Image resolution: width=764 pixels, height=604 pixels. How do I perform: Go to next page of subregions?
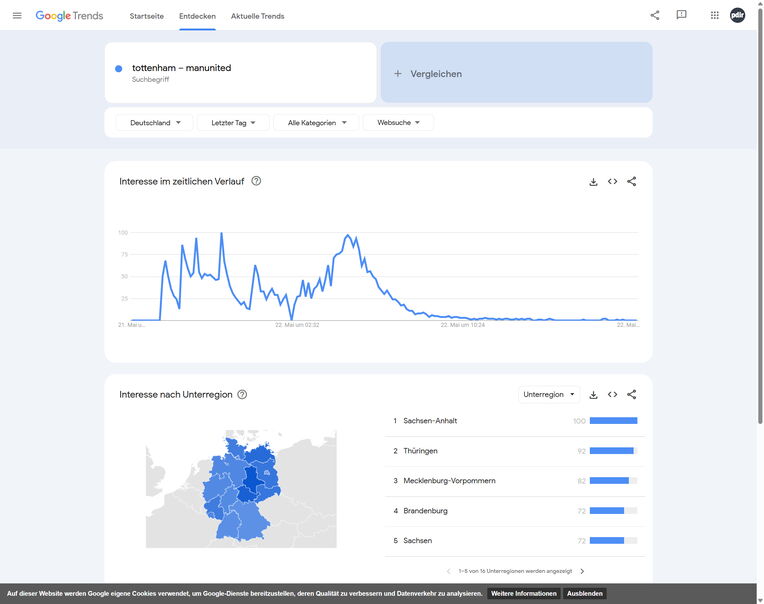582,571
